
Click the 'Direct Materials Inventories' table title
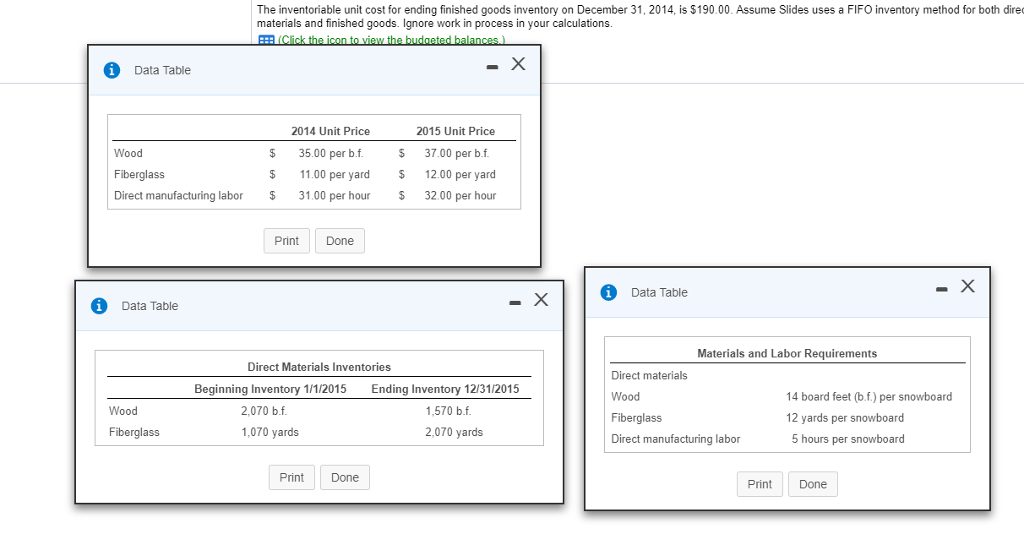(319, 367)
